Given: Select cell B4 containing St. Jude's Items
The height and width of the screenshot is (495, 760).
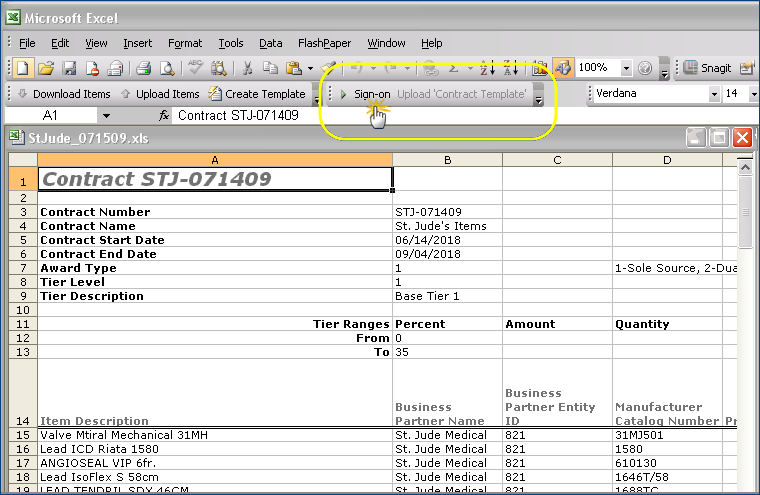Looking at the screenshot, I should (x=447, y=226).
